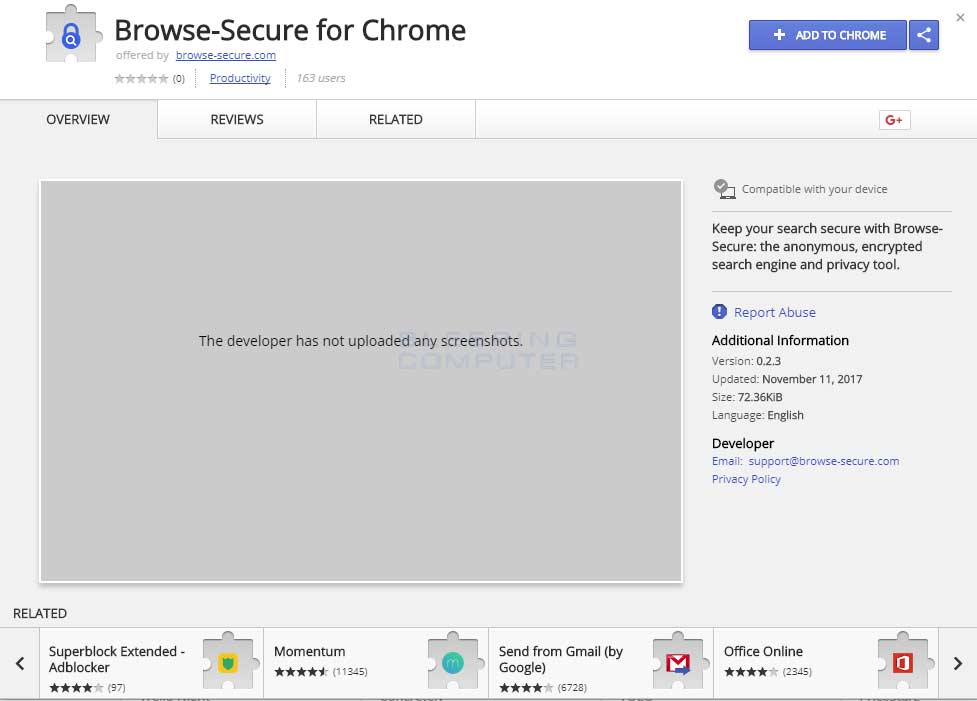Click the Browse-Secure extension lock icon

click(71, 38)
